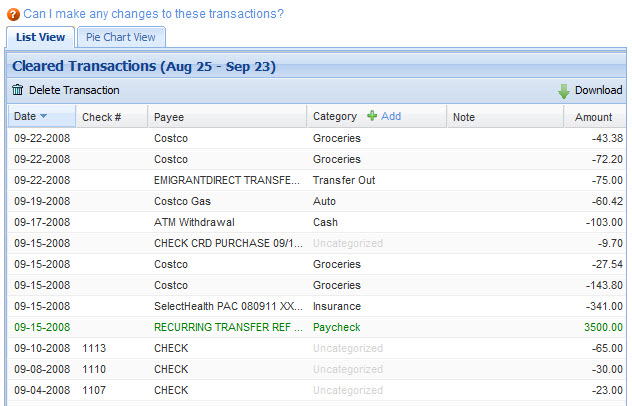Click the Costco Gas payee cell
This screenshot has width=632, height=406.
pos(182,201)
